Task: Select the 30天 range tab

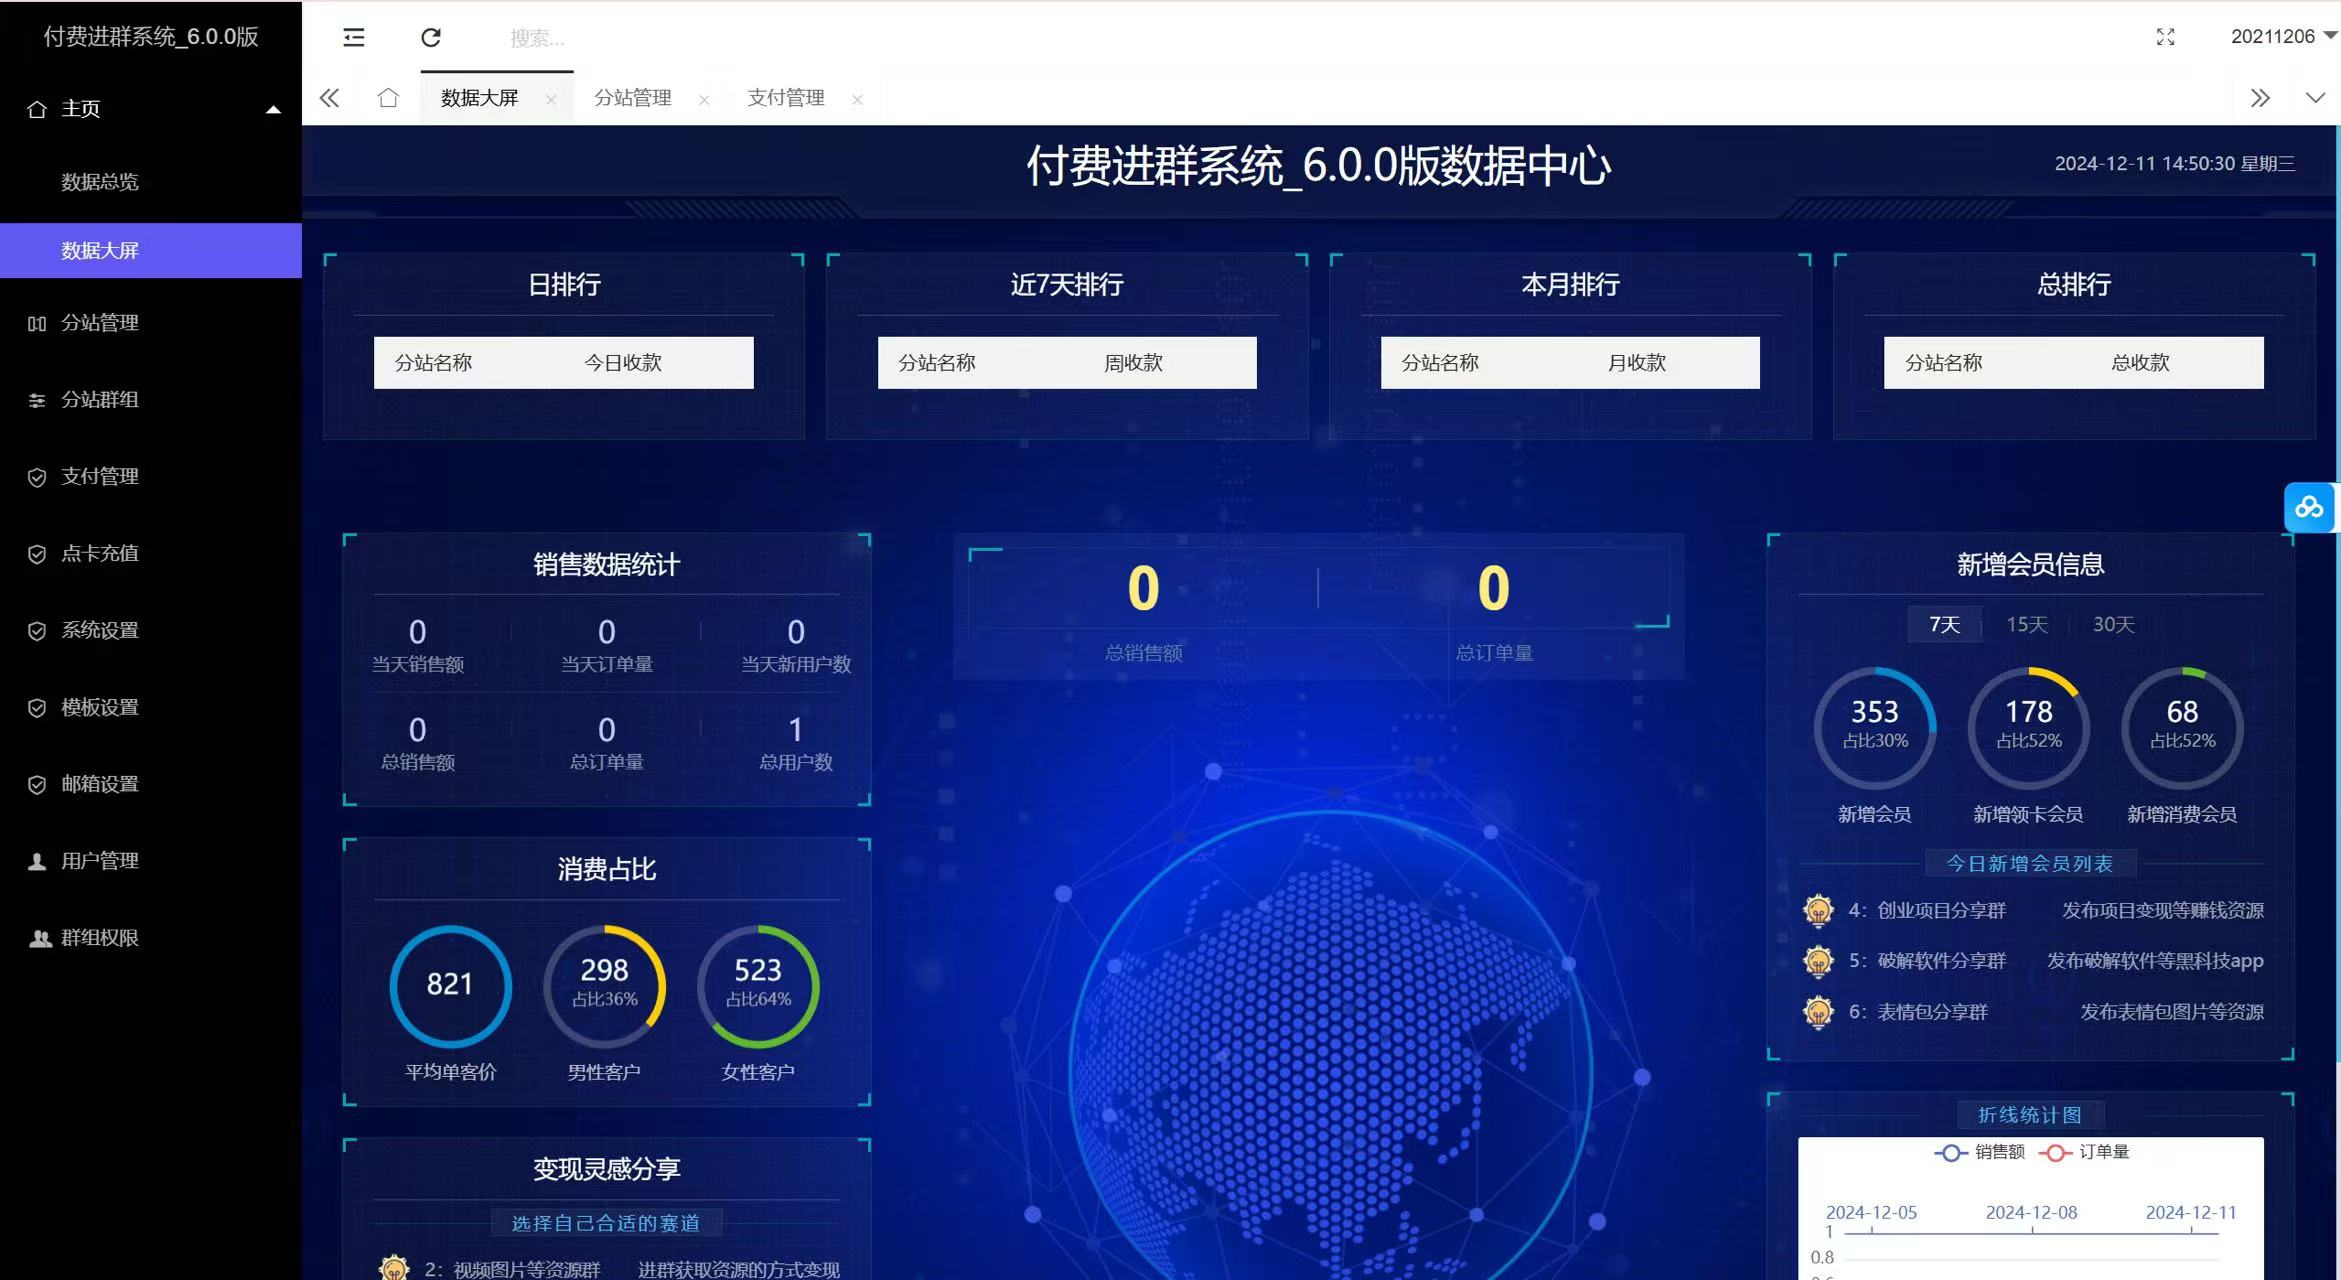Action: click(x=2114, y=625)
